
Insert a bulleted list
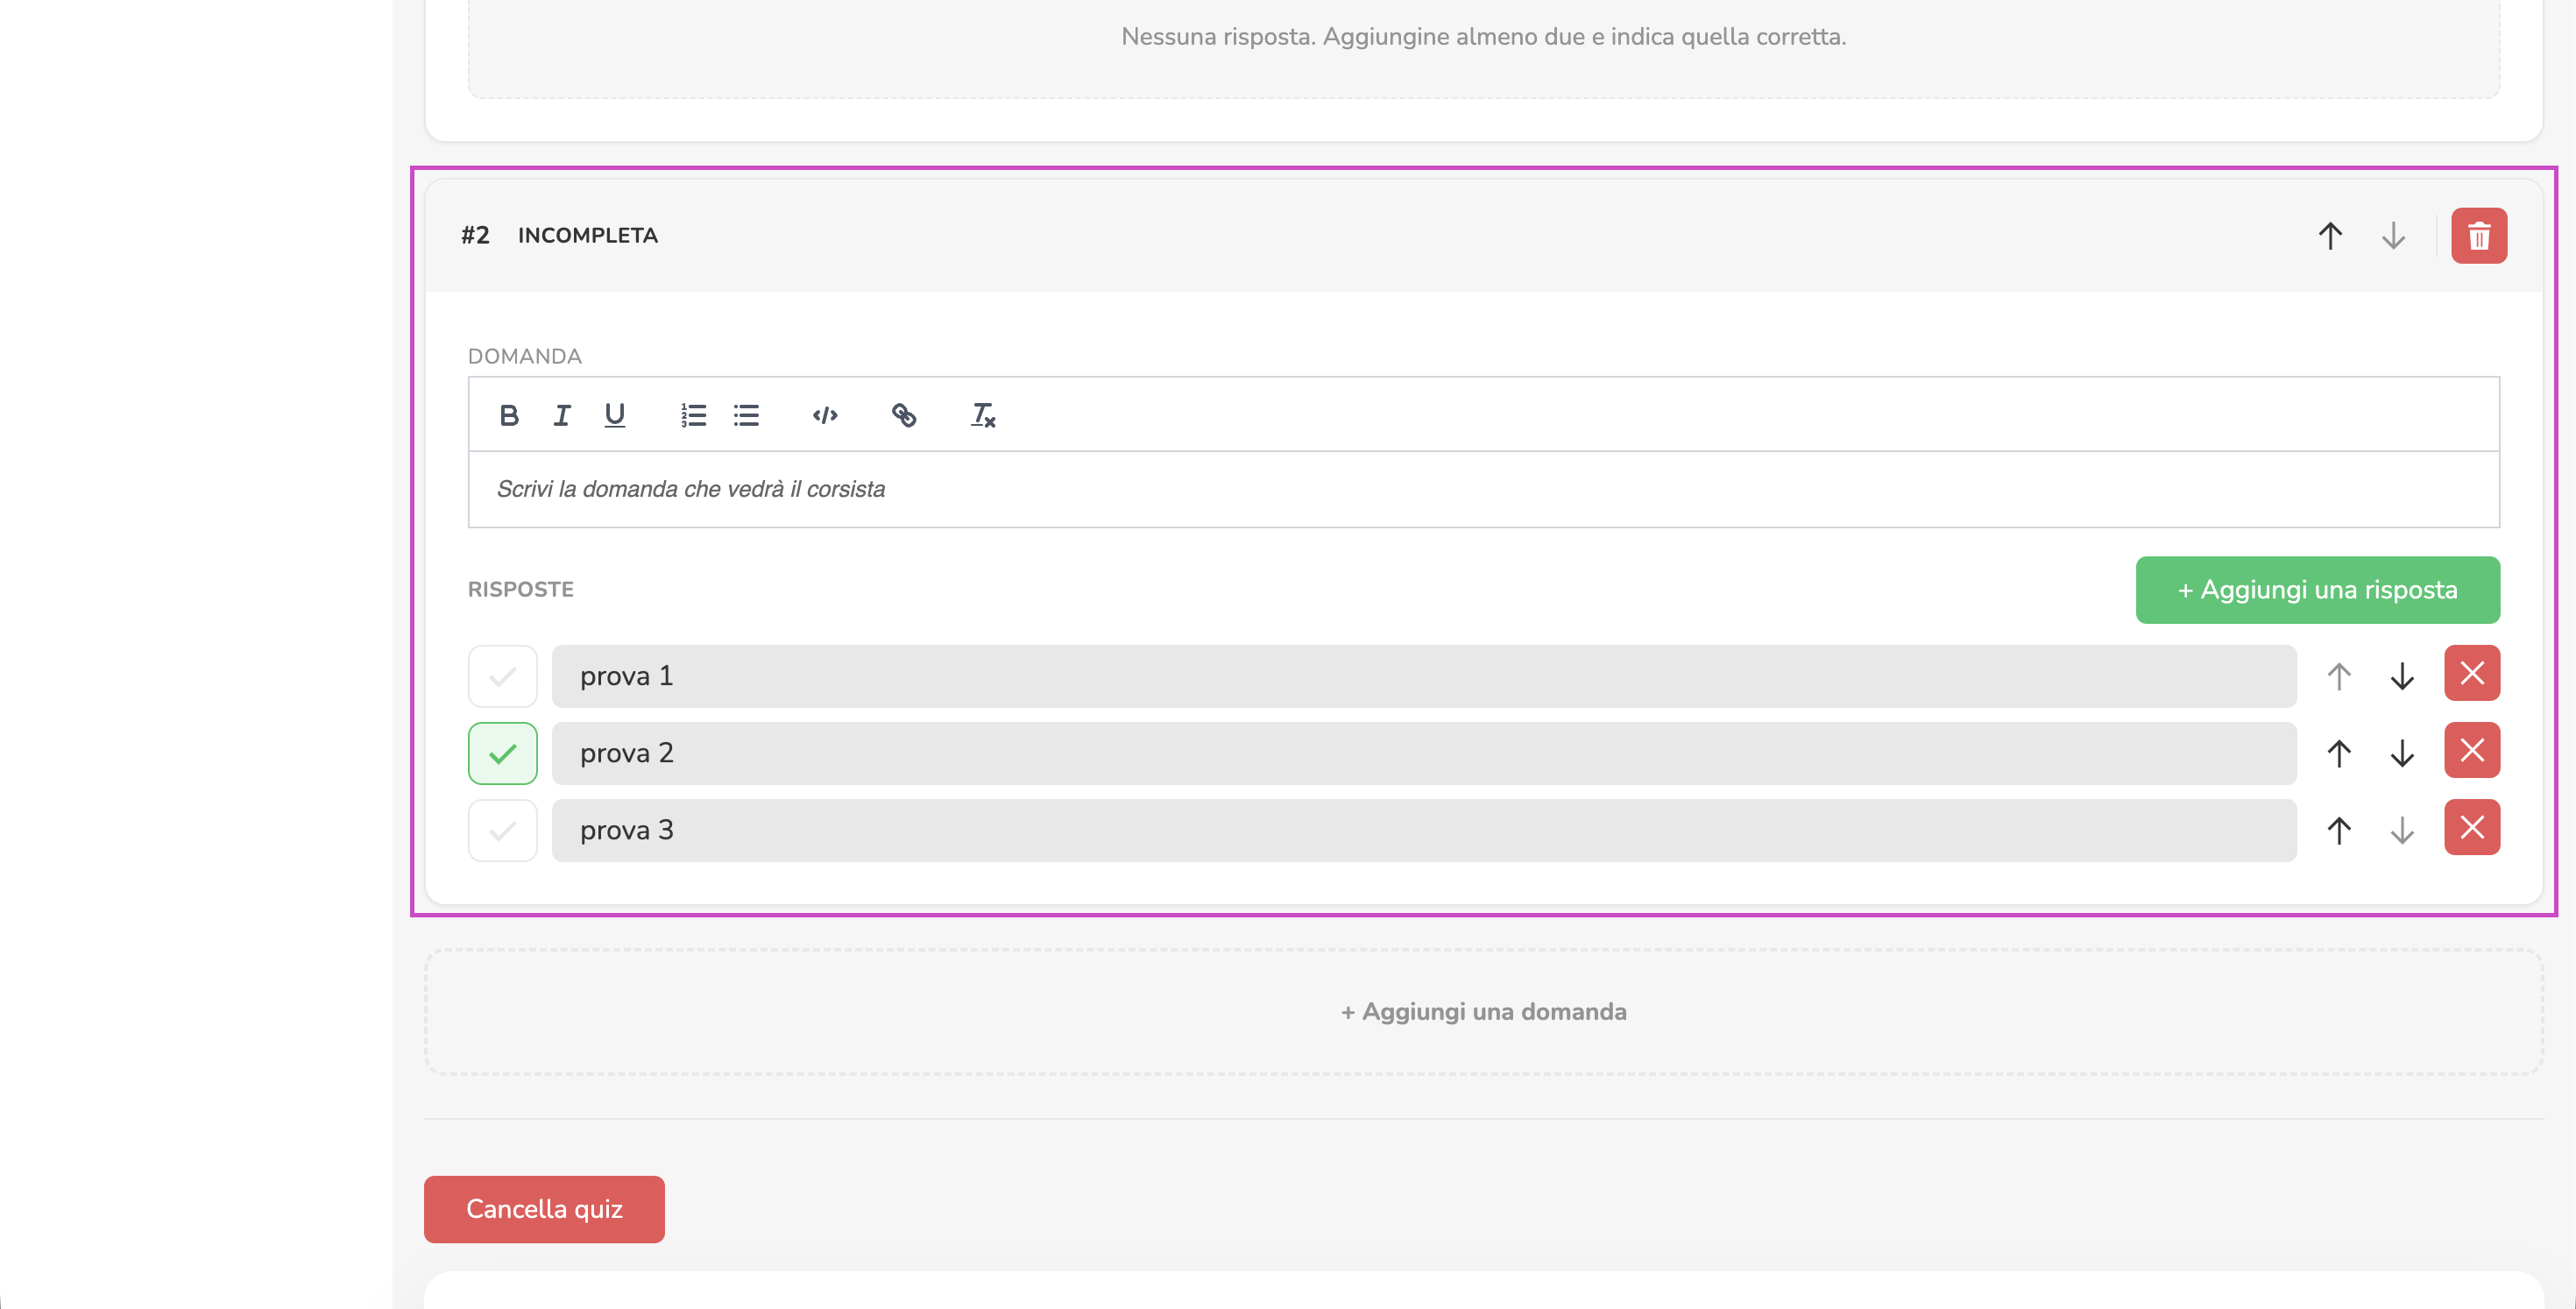(x=746, y=415)
